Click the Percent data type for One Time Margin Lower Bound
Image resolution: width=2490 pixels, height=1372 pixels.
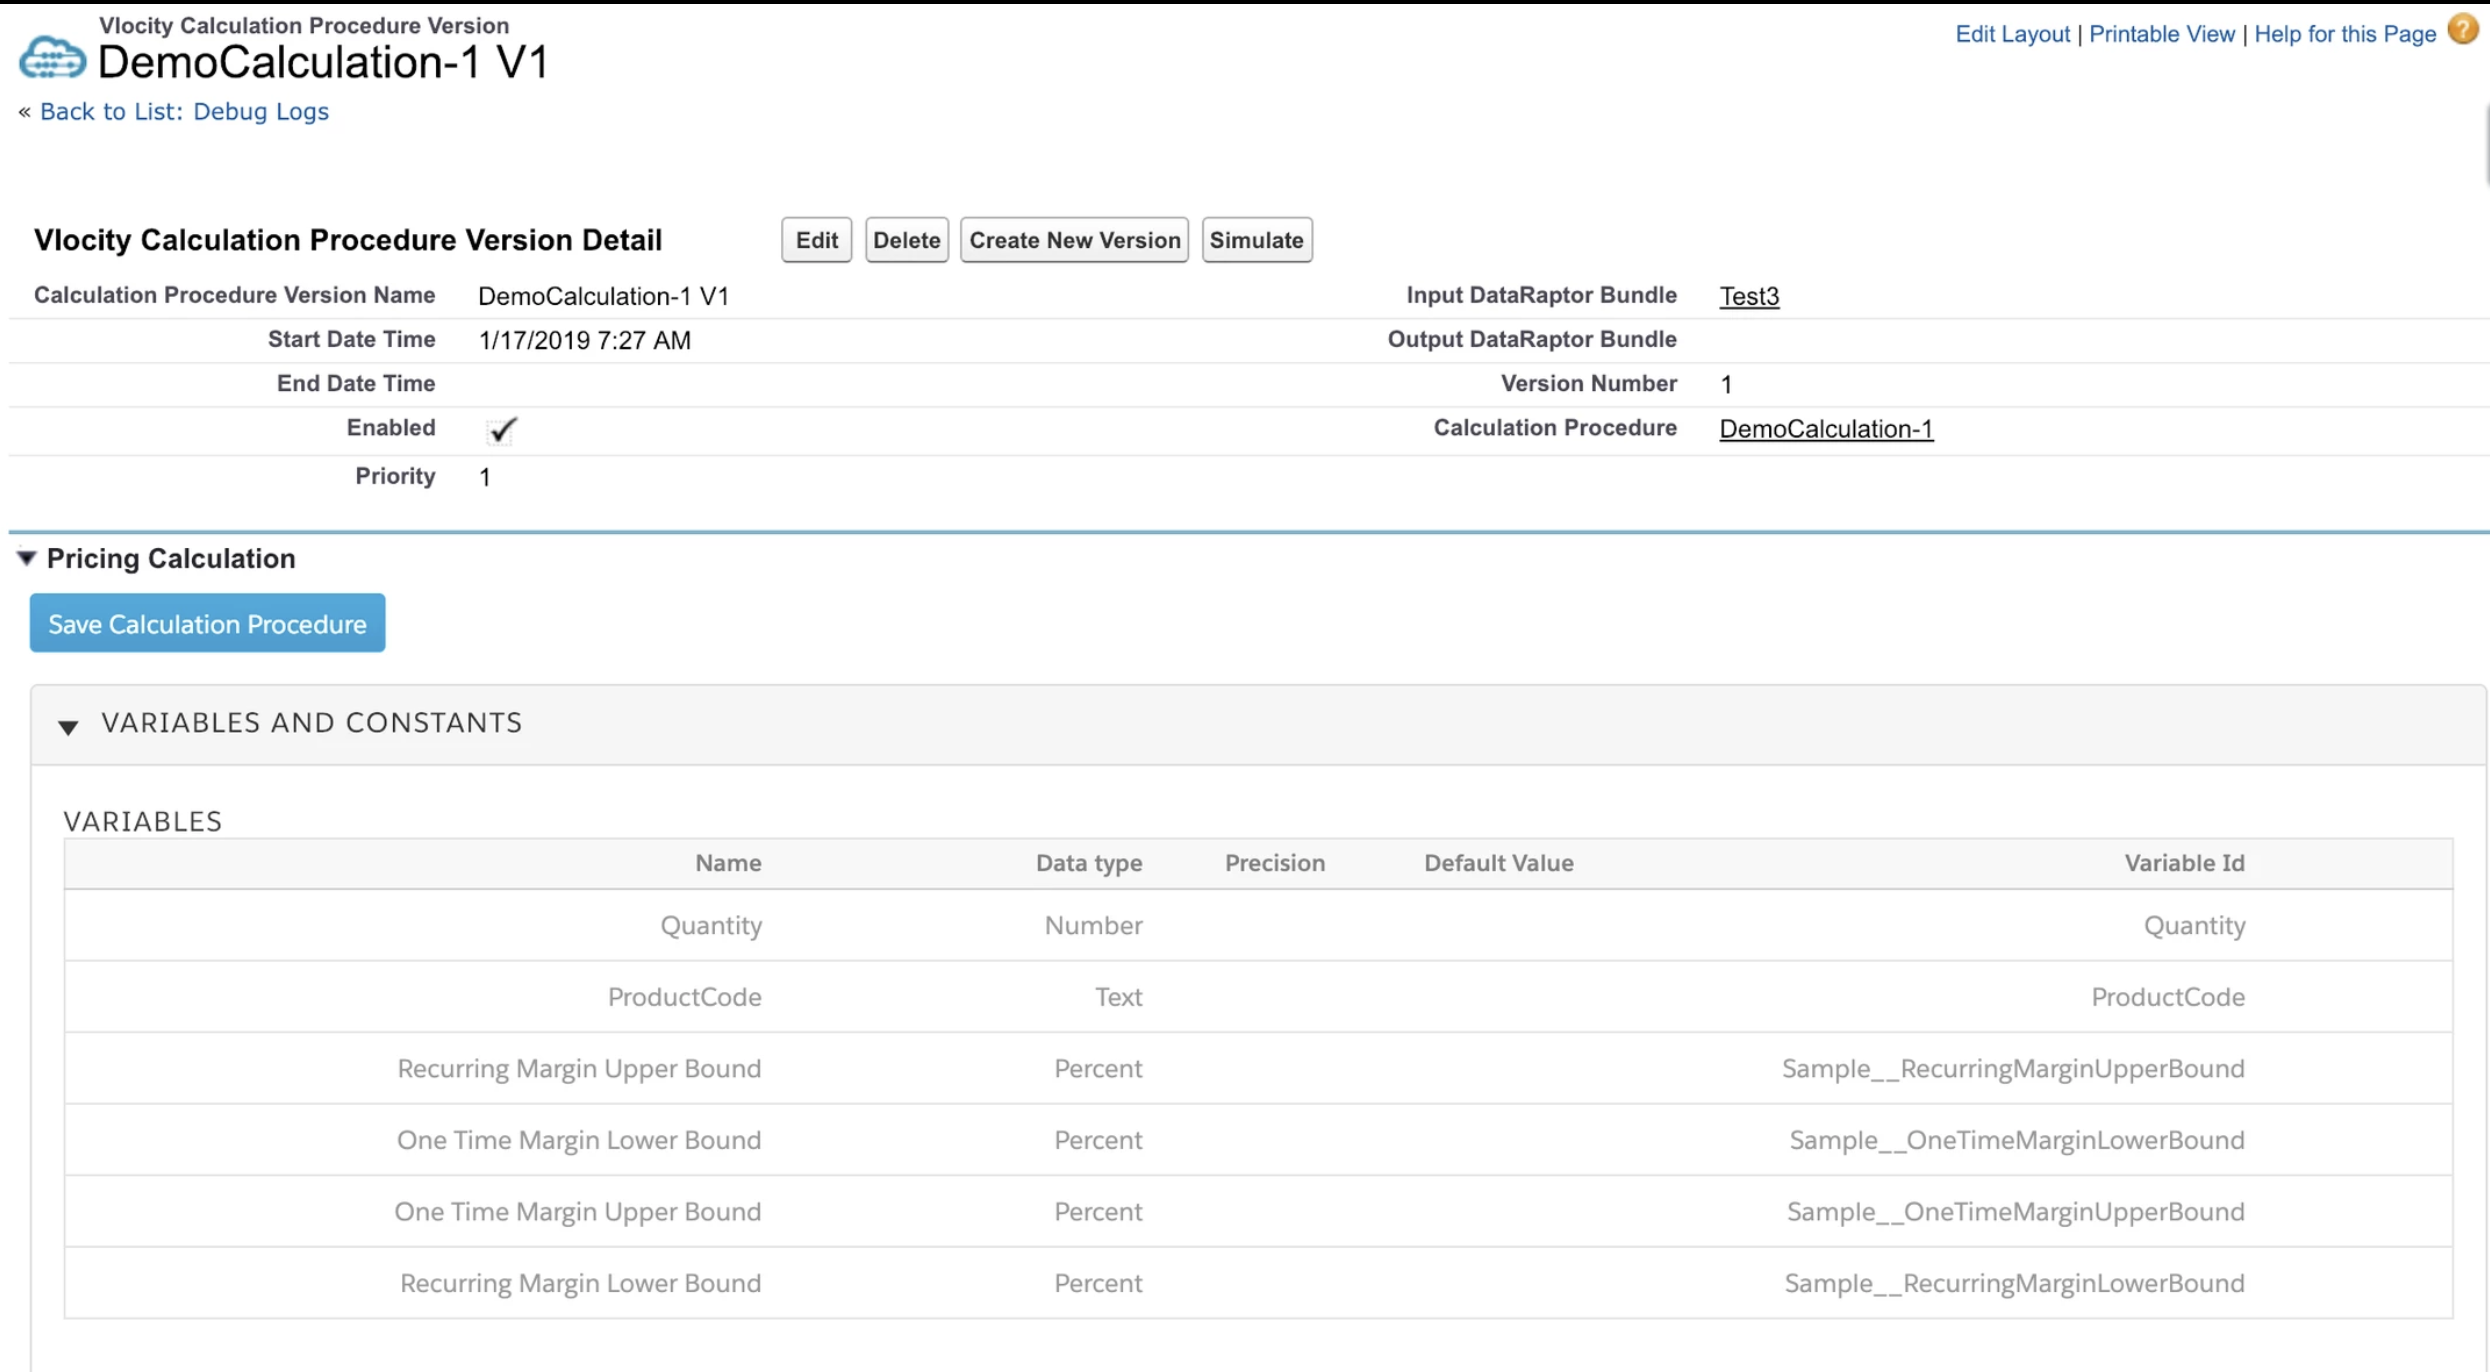(1098, 1140)
